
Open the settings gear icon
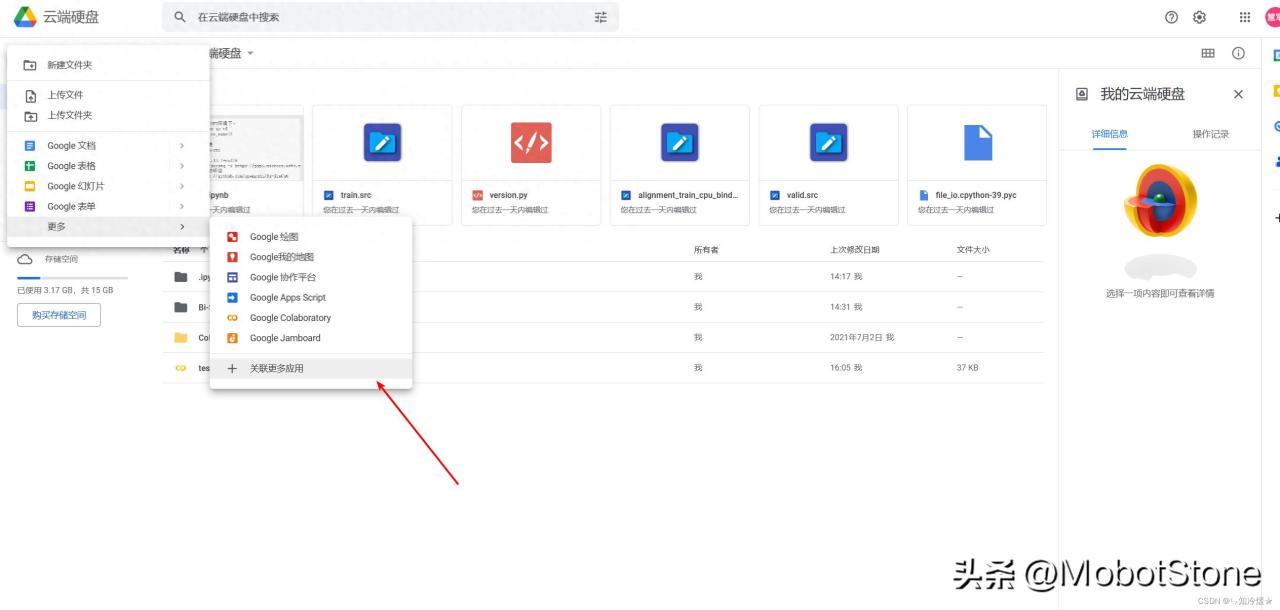(1199, 17)
